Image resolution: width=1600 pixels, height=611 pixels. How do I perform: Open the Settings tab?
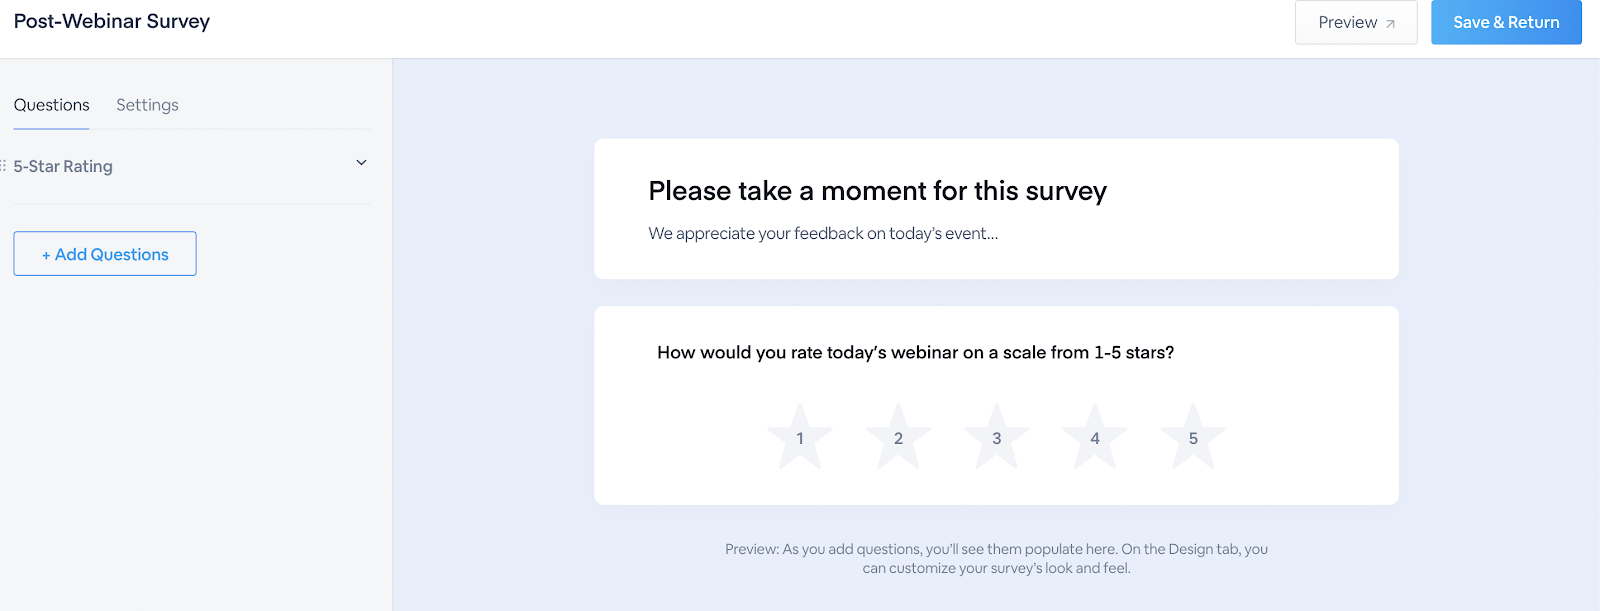[147, 105]
